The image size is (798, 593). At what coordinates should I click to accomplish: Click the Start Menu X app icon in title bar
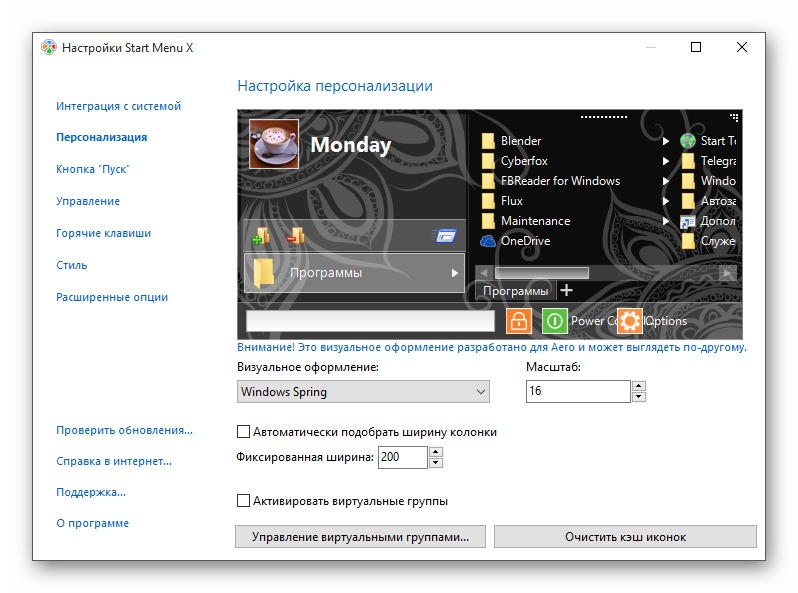(x=49, y=47)
